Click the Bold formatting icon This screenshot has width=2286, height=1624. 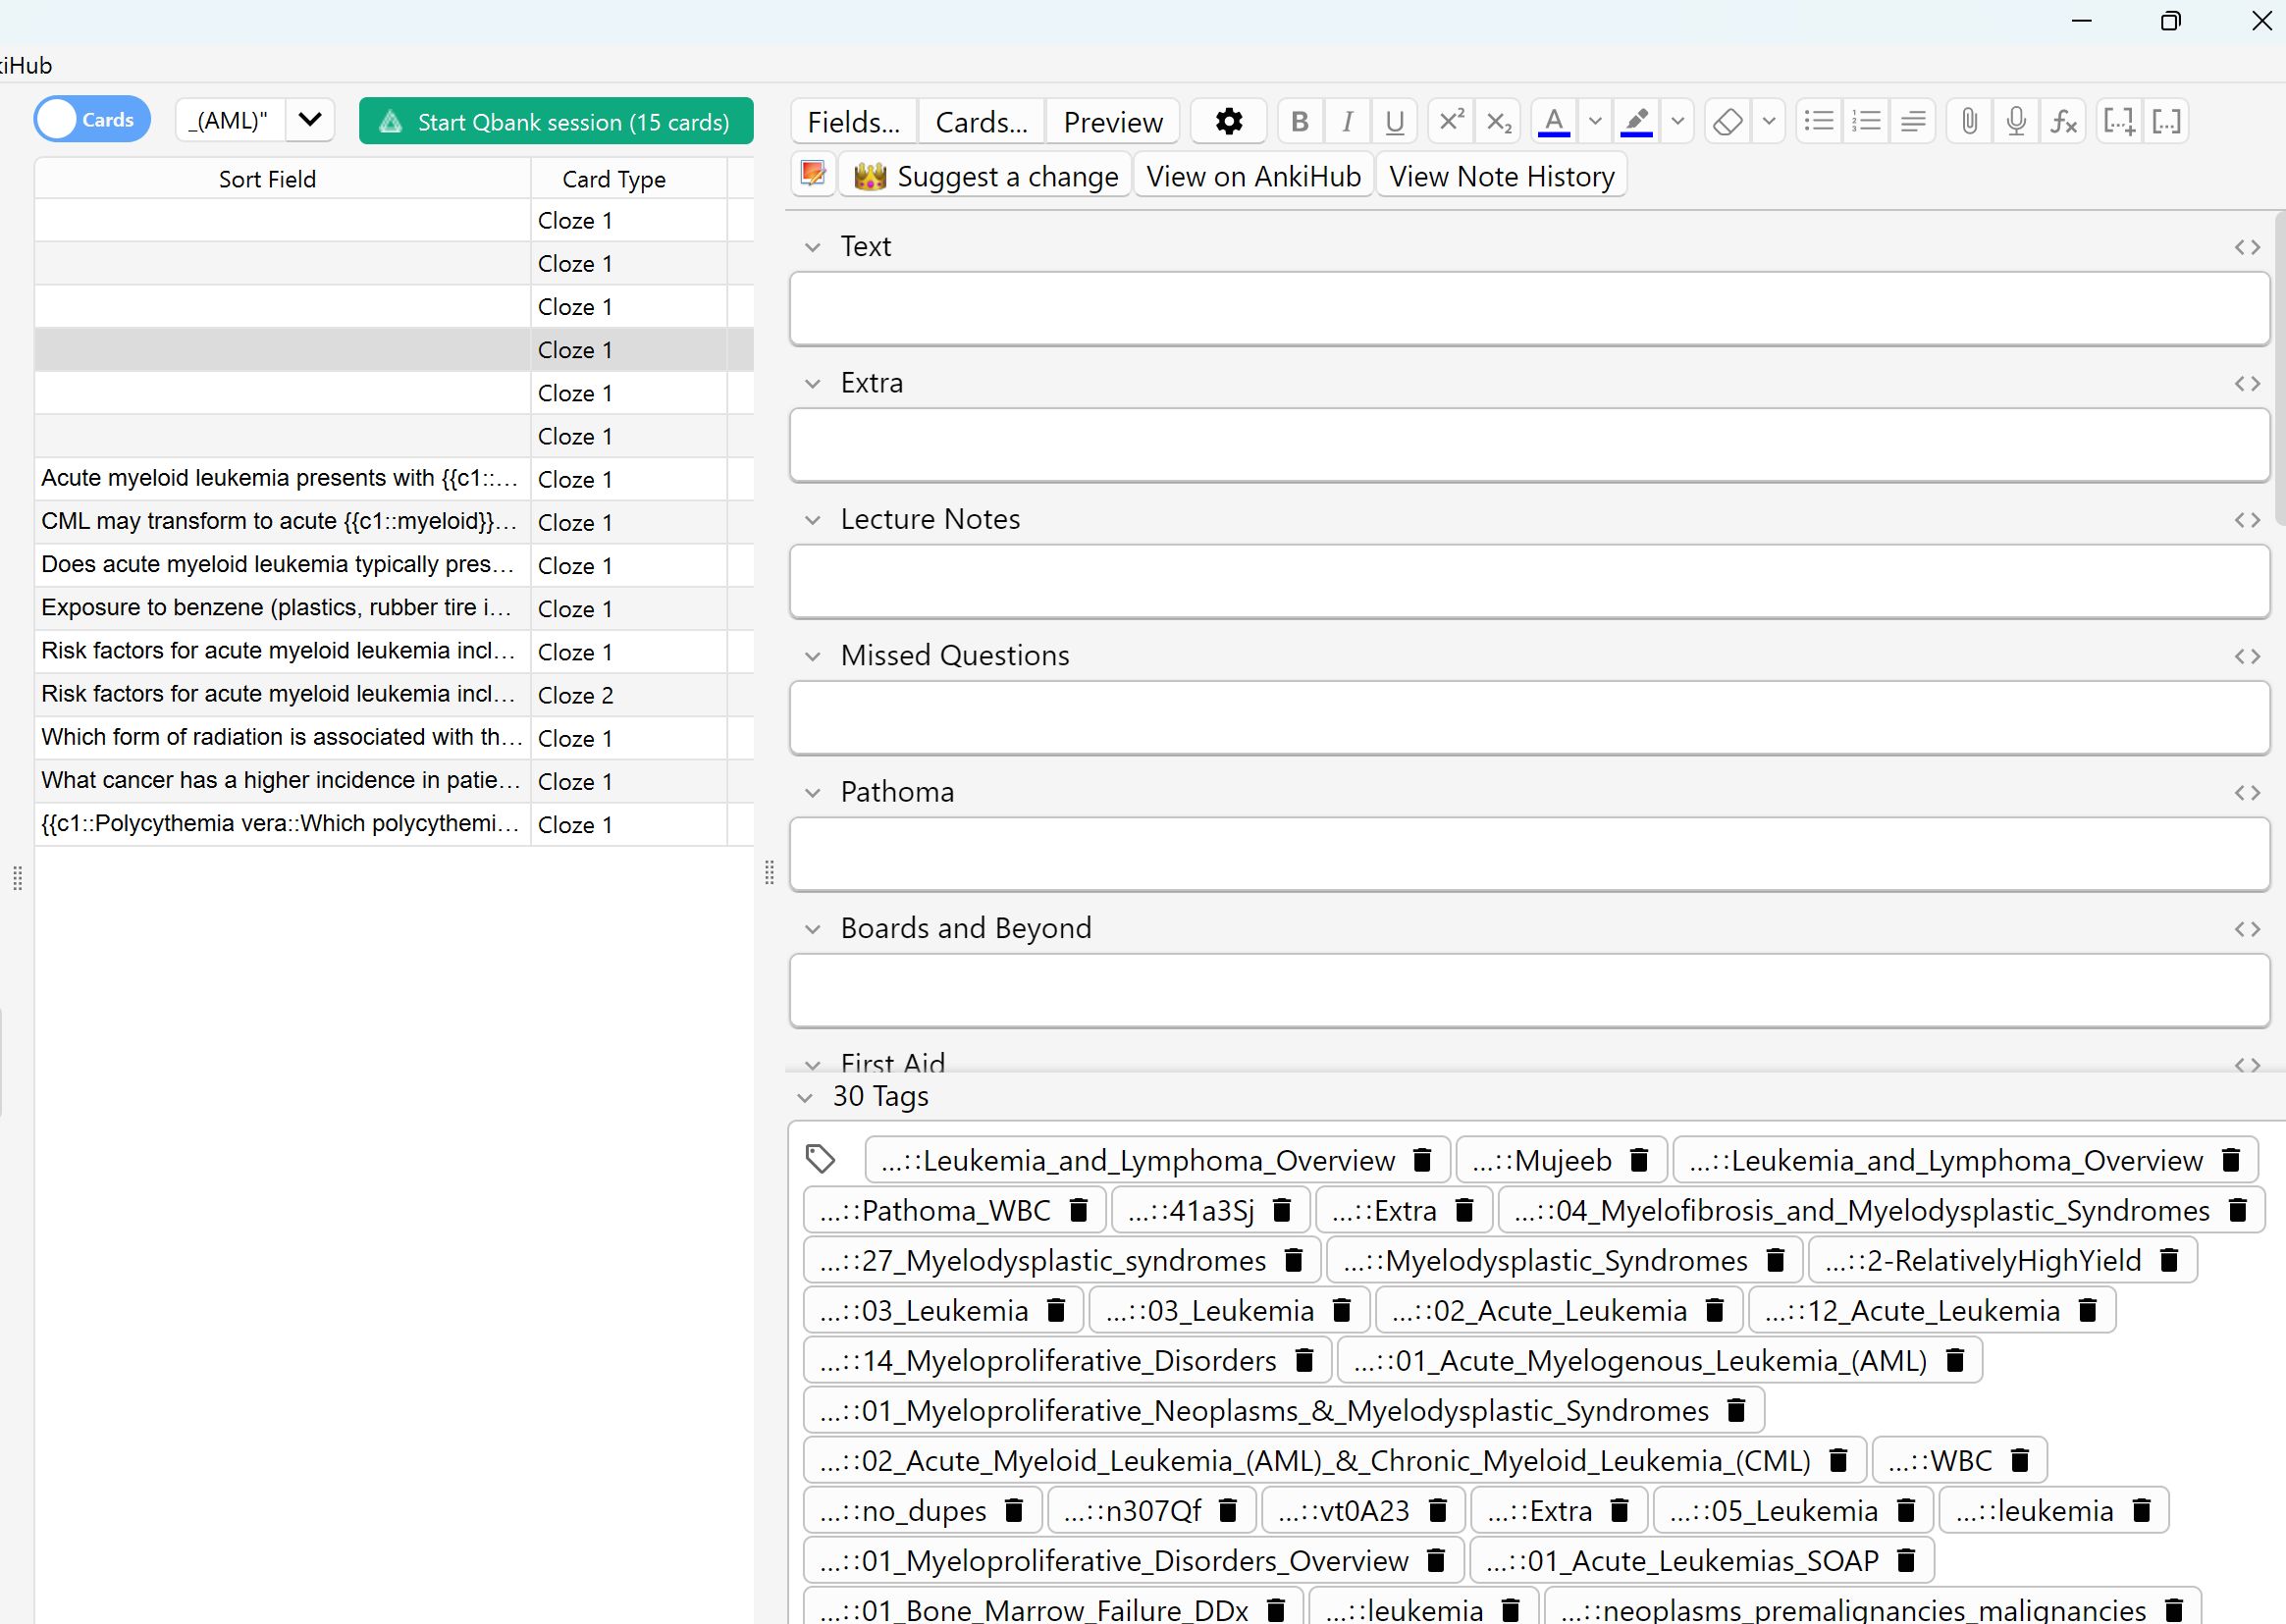click(x=1299, y=122)
